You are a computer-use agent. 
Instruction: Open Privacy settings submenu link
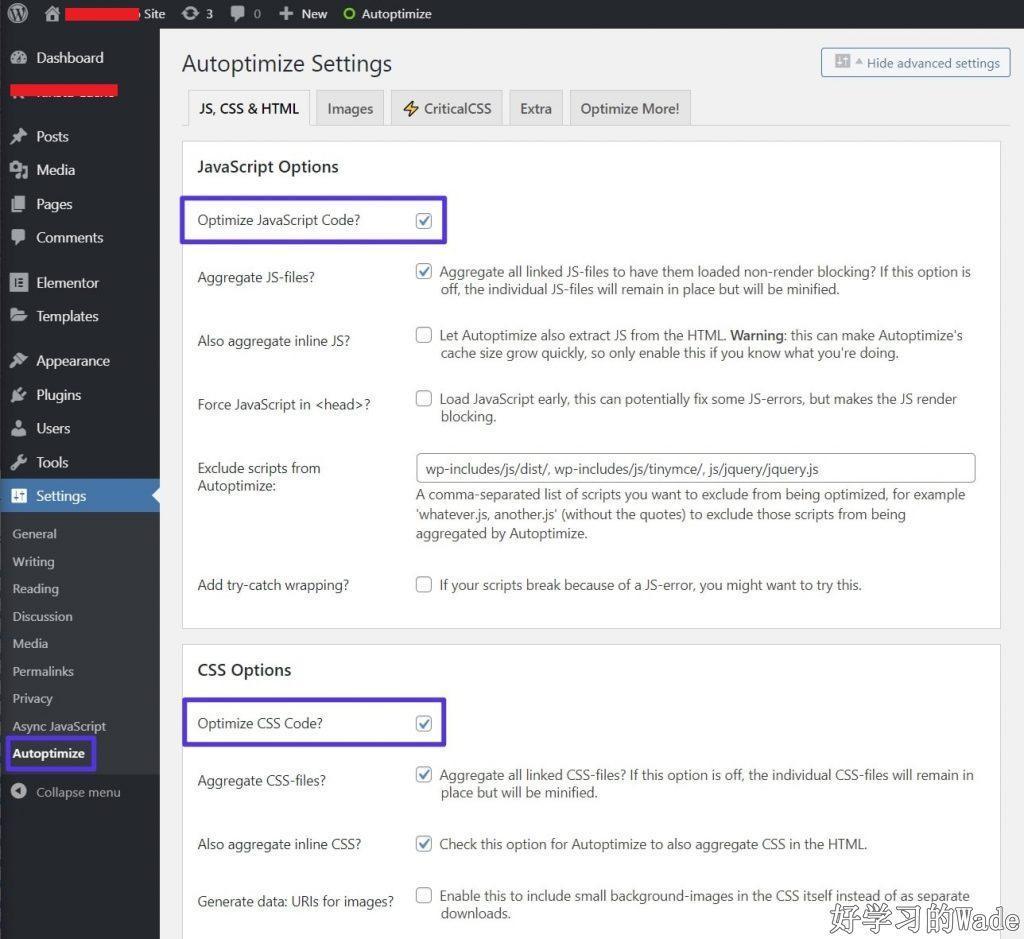coord(33,699)
